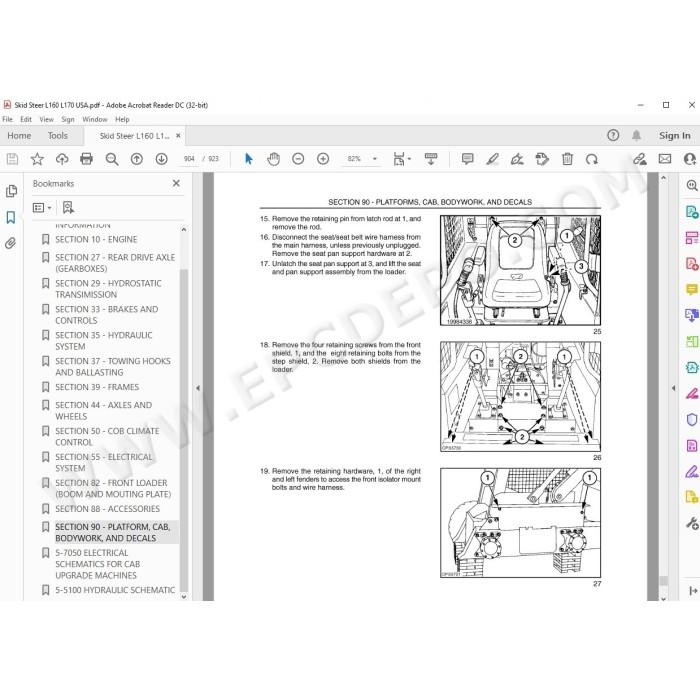Select bookmark SECTION 33 - BRAKES AND CONTROLS

(107, 315)
